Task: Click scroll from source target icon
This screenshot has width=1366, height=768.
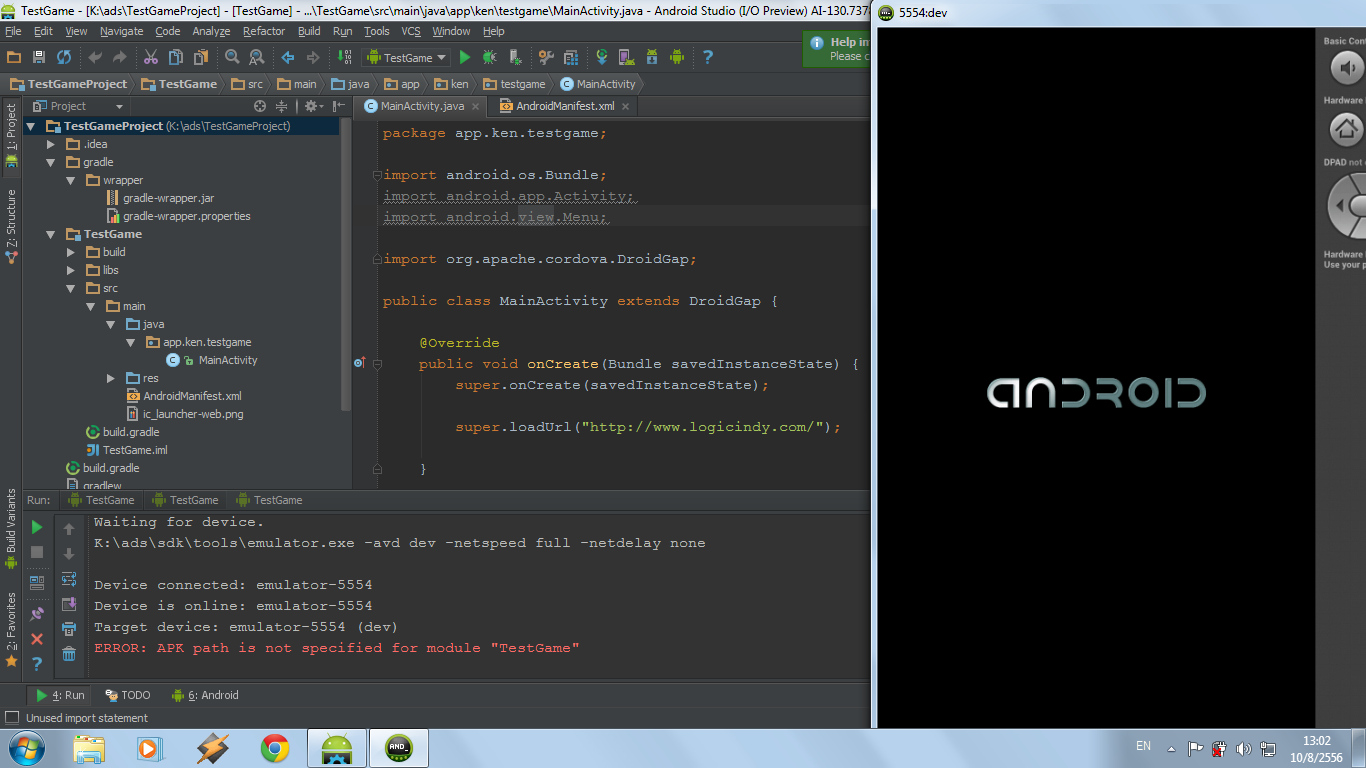Action: 260,106
